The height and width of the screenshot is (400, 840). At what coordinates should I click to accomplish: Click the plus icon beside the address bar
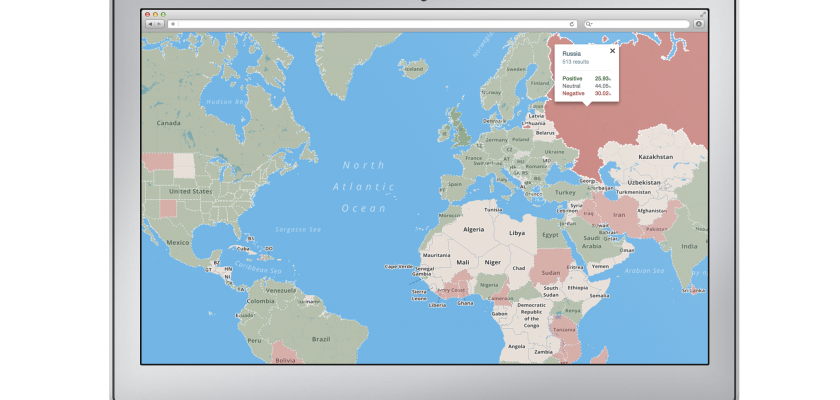coord(173,23)
